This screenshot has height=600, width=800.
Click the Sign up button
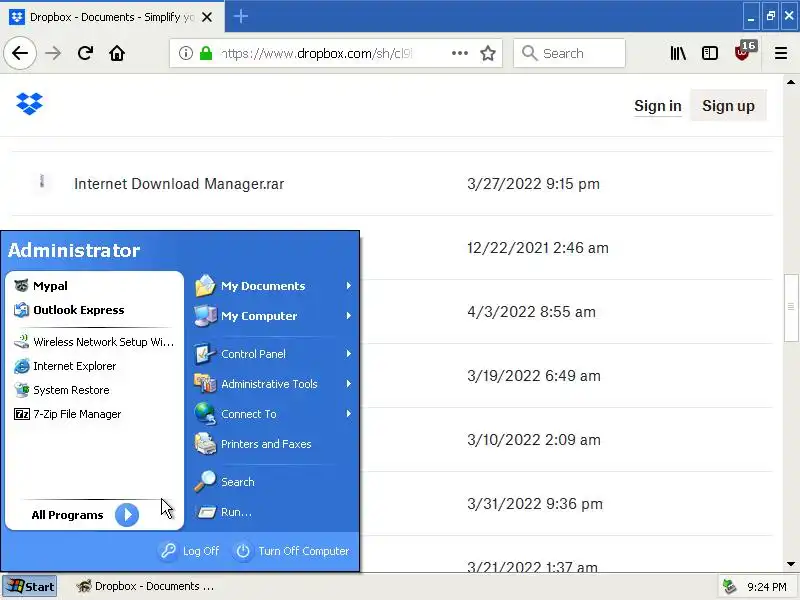[x=728, y=106]
